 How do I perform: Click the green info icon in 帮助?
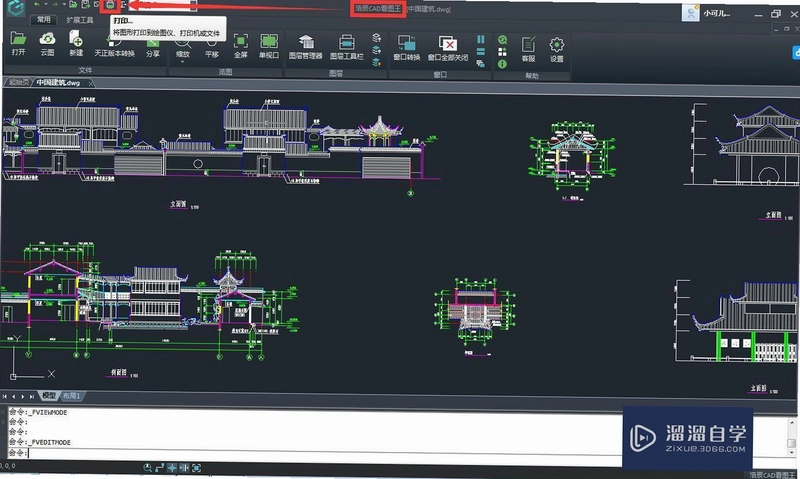coord(503,64)
